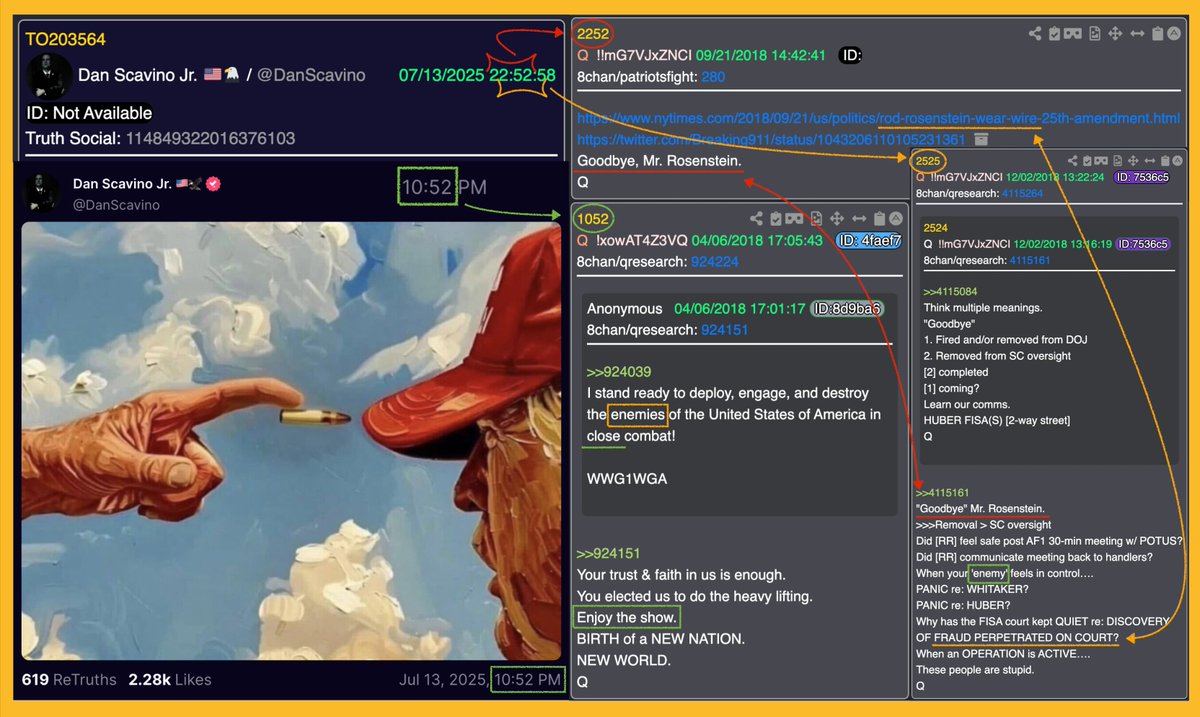Open post number 2525
Image resolution: width=1200 pixels, height=717 pixels.
pos(929,161)
